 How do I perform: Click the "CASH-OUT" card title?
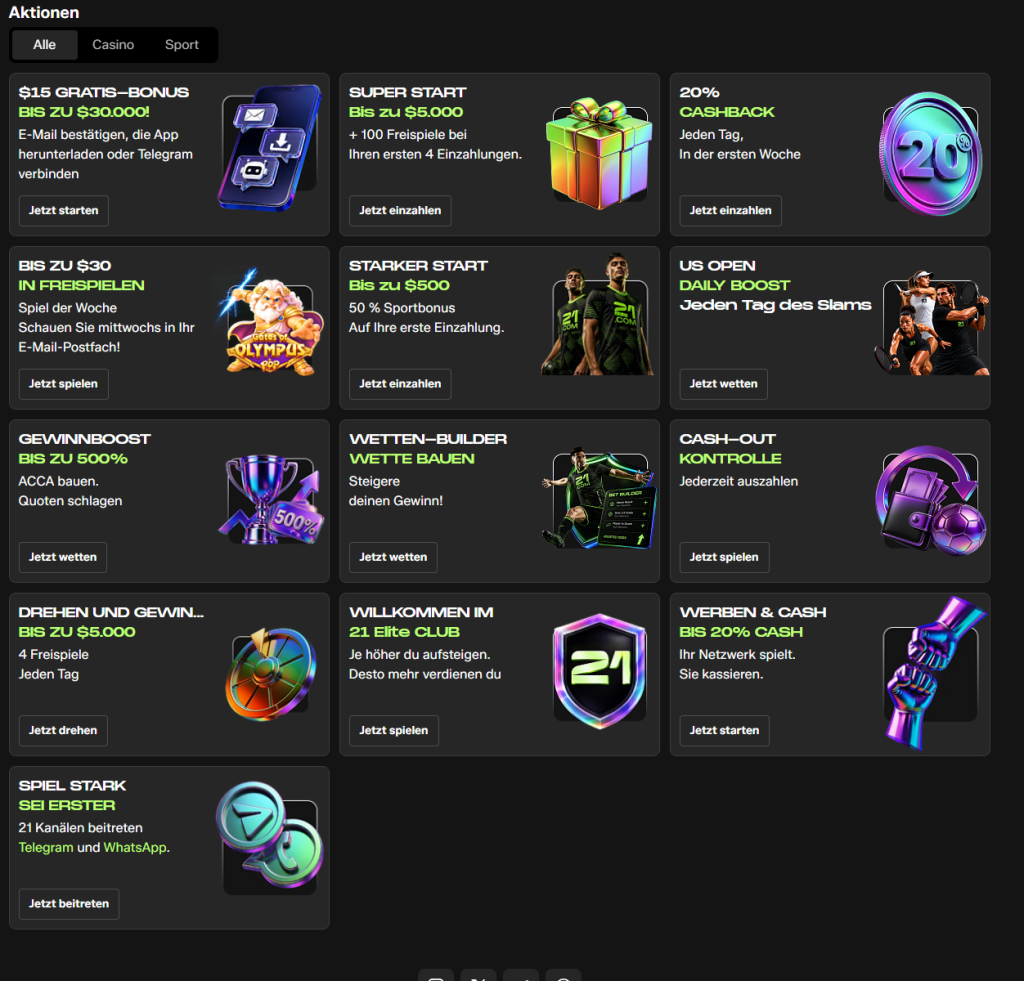pyautogui.click(x=728, y=439)
